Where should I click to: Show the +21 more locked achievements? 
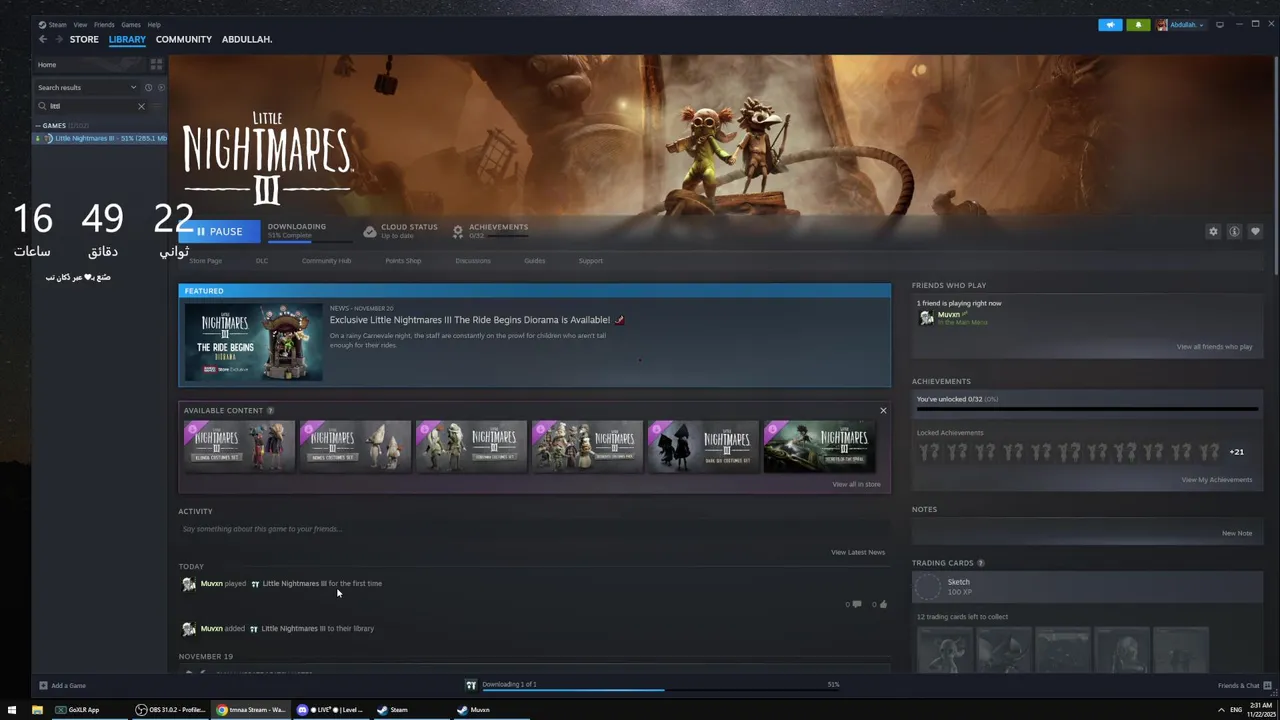click(x=1236, y=452)
